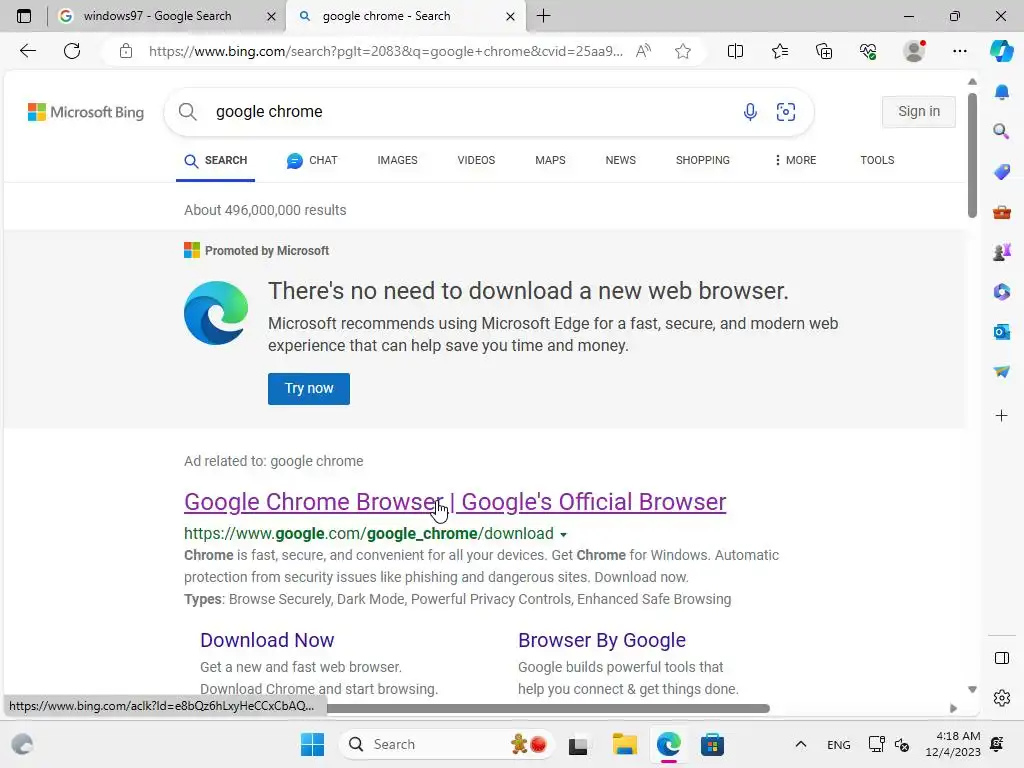Open the Browser By Google link
Viewport: 1024px width, 768px height.
(x=601, y=640)
